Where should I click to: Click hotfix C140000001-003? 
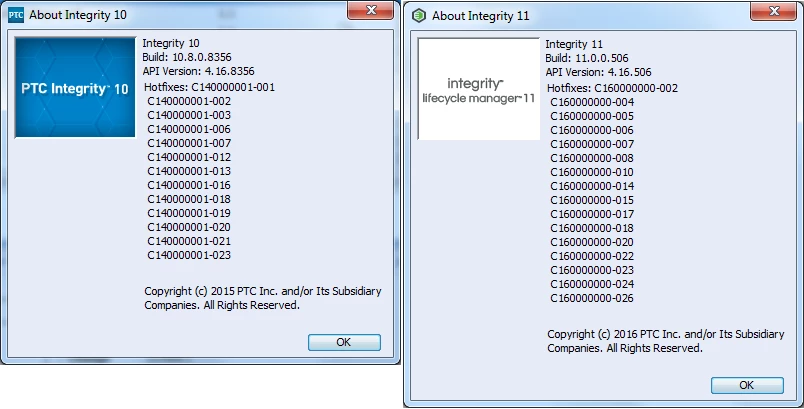[x=189, y=115]
